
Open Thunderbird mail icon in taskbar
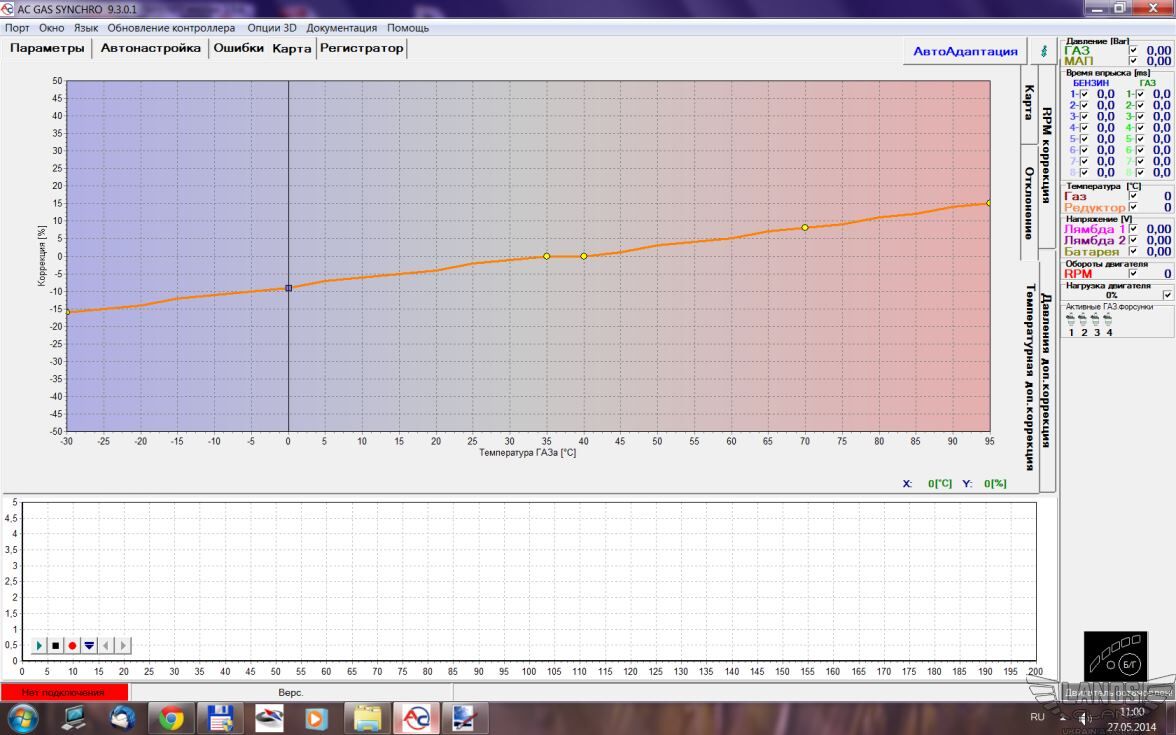(122, 718)
